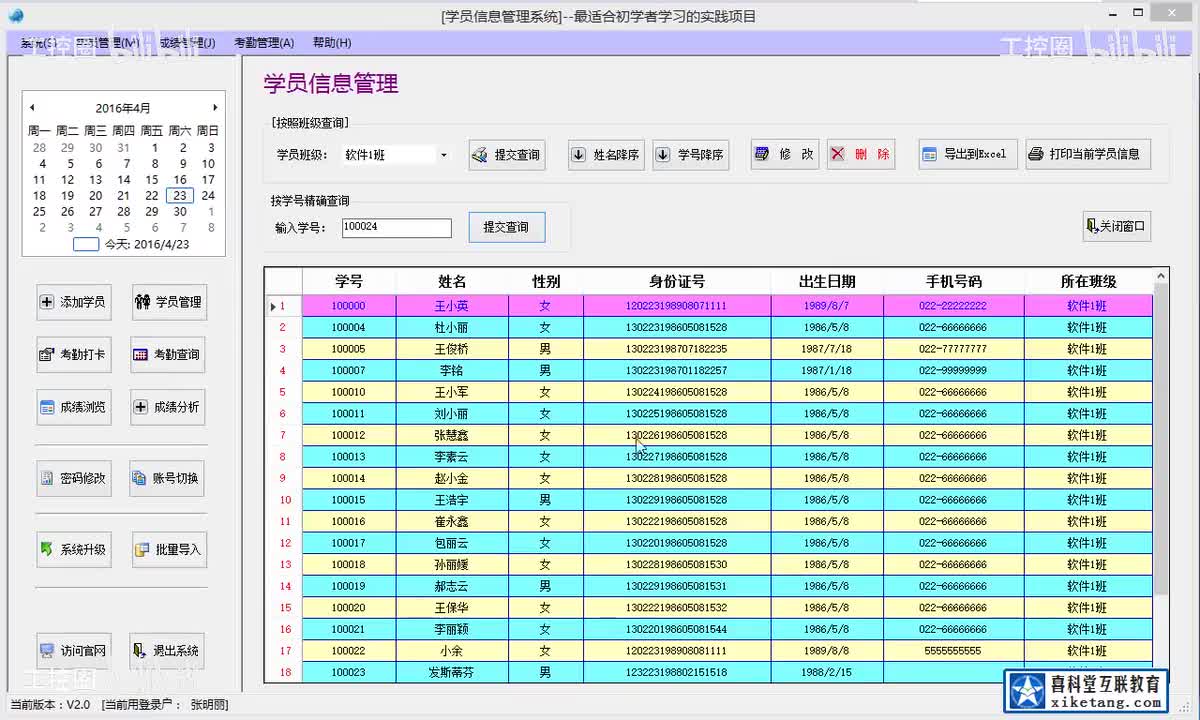Image resolution: width=1200 pixels, height=720 pixels.
Task: Select the student name cell 王浩宇
Action: [452, 500]
